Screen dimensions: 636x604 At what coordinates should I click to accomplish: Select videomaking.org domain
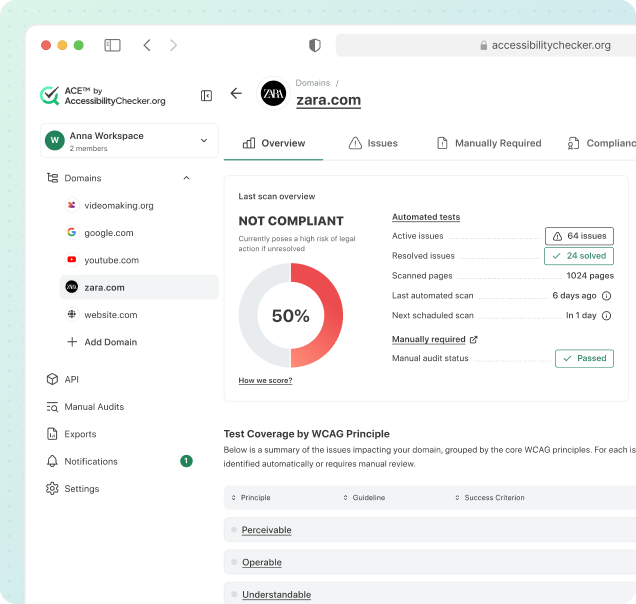click(119, 206)
